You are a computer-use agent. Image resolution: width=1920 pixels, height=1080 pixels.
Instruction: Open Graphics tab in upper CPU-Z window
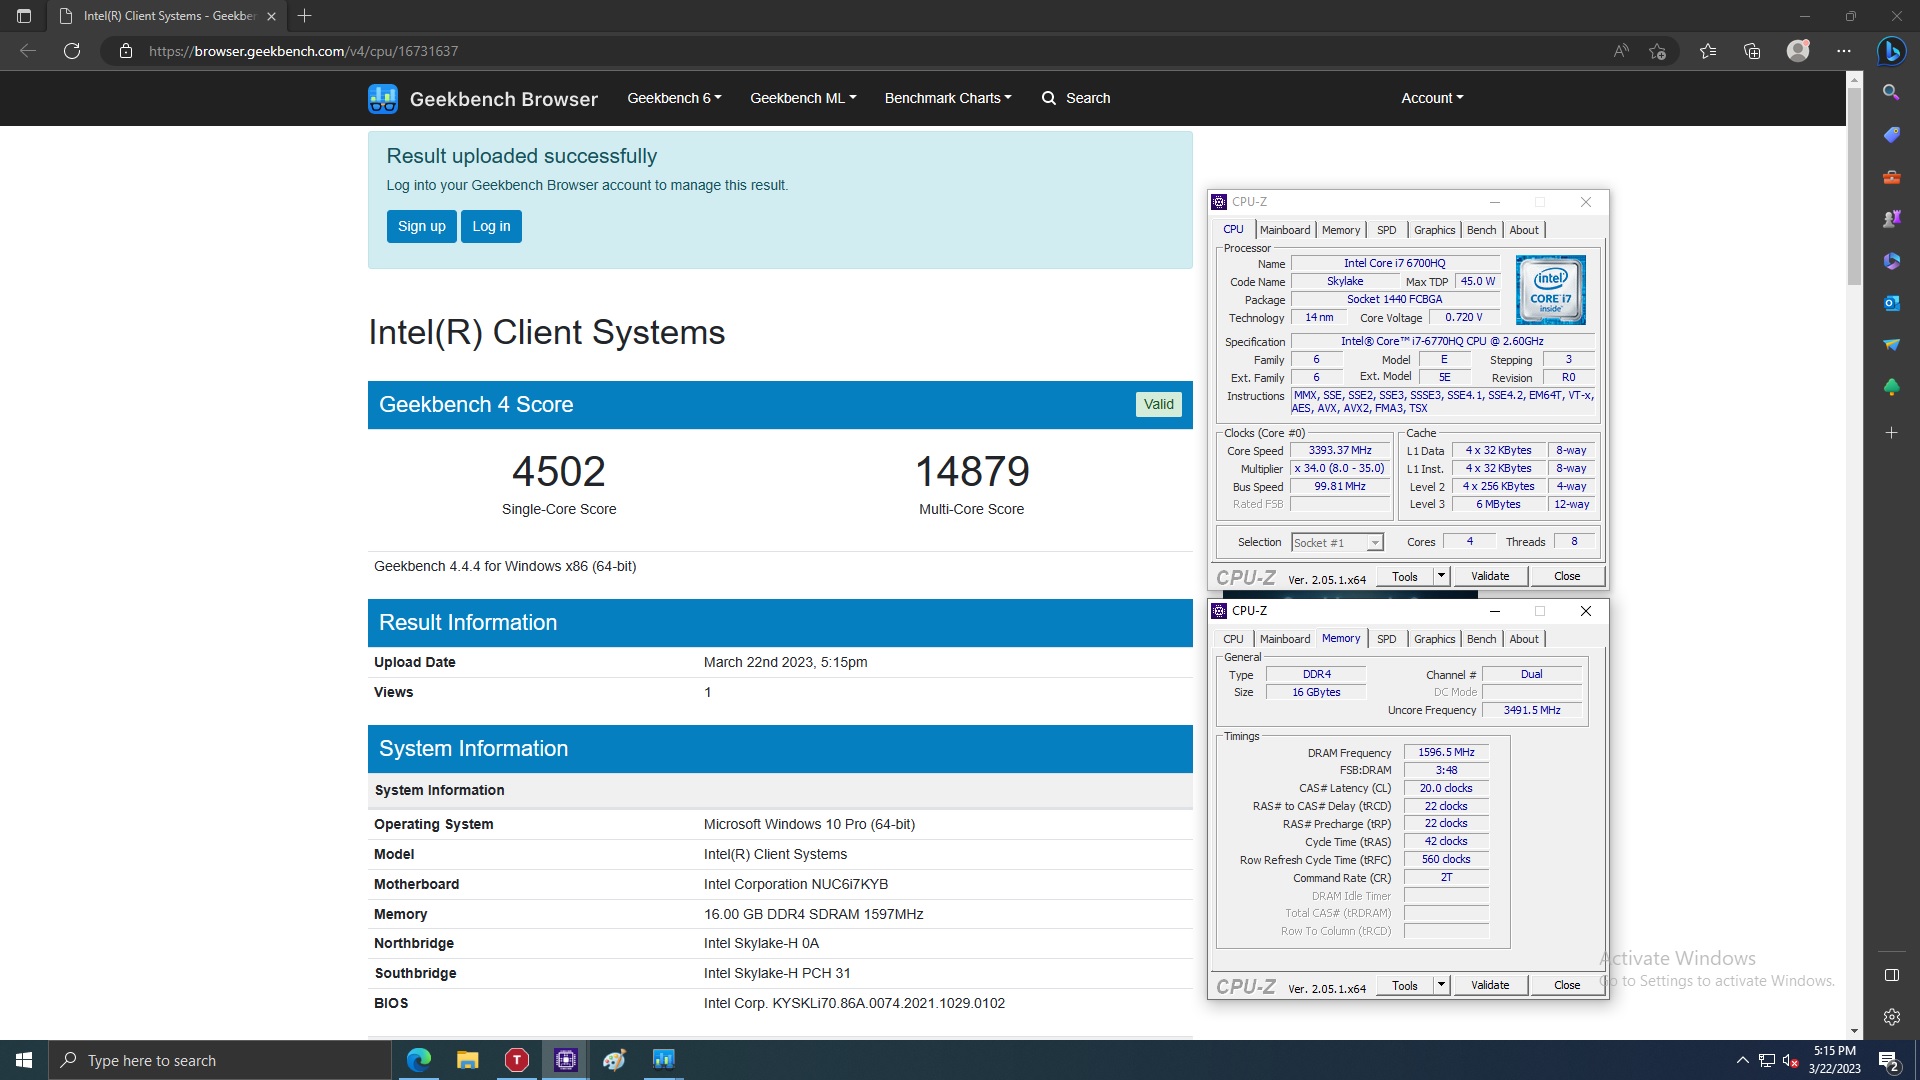tap(1434, 230)
